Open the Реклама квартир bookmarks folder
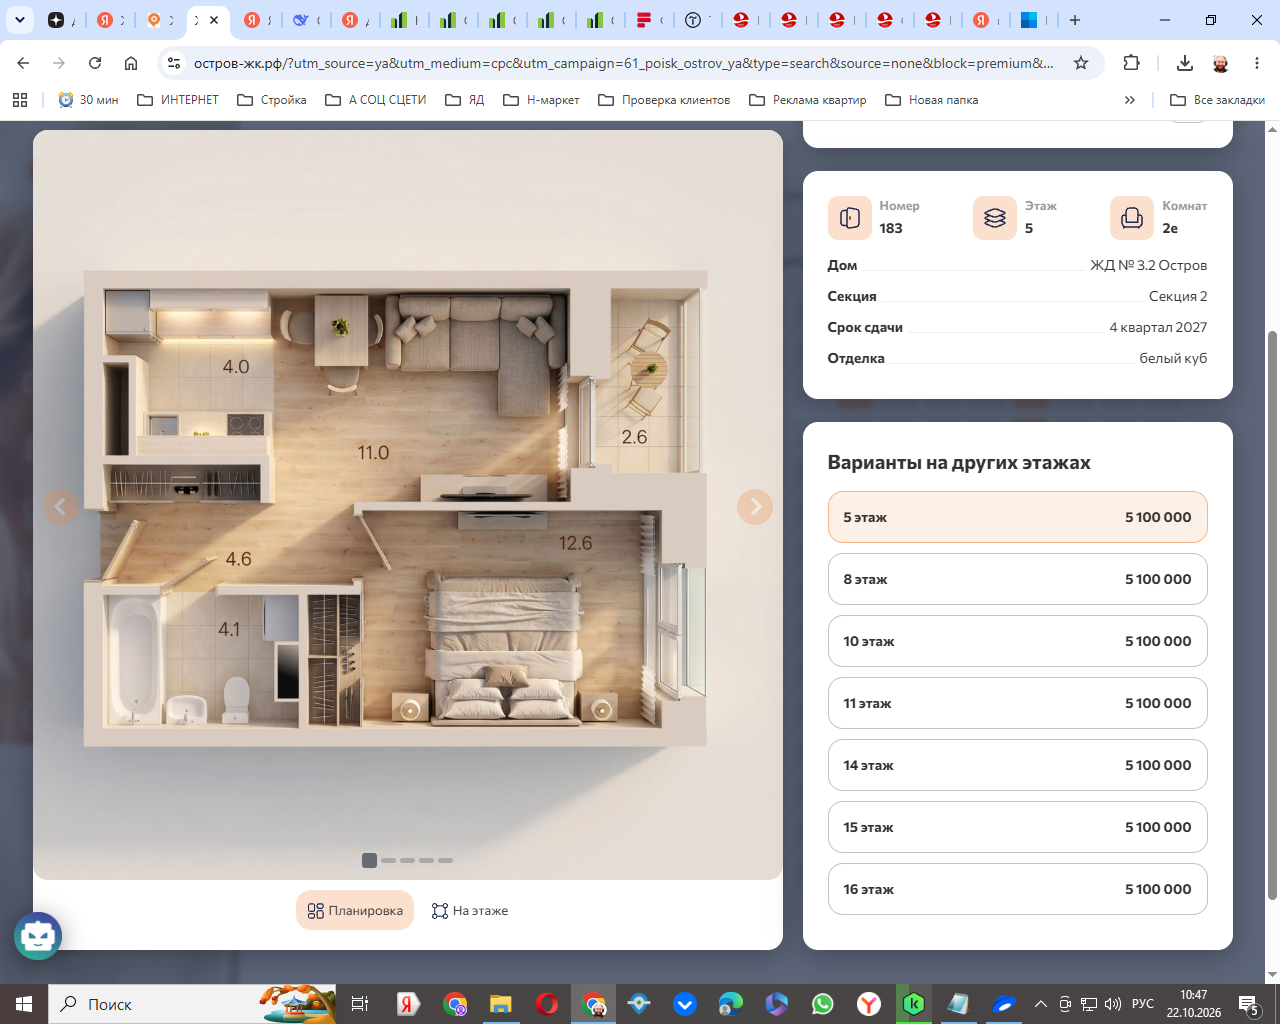Image resolution: width=1280 pixels, height=1024 pixels. click(808, 100)
